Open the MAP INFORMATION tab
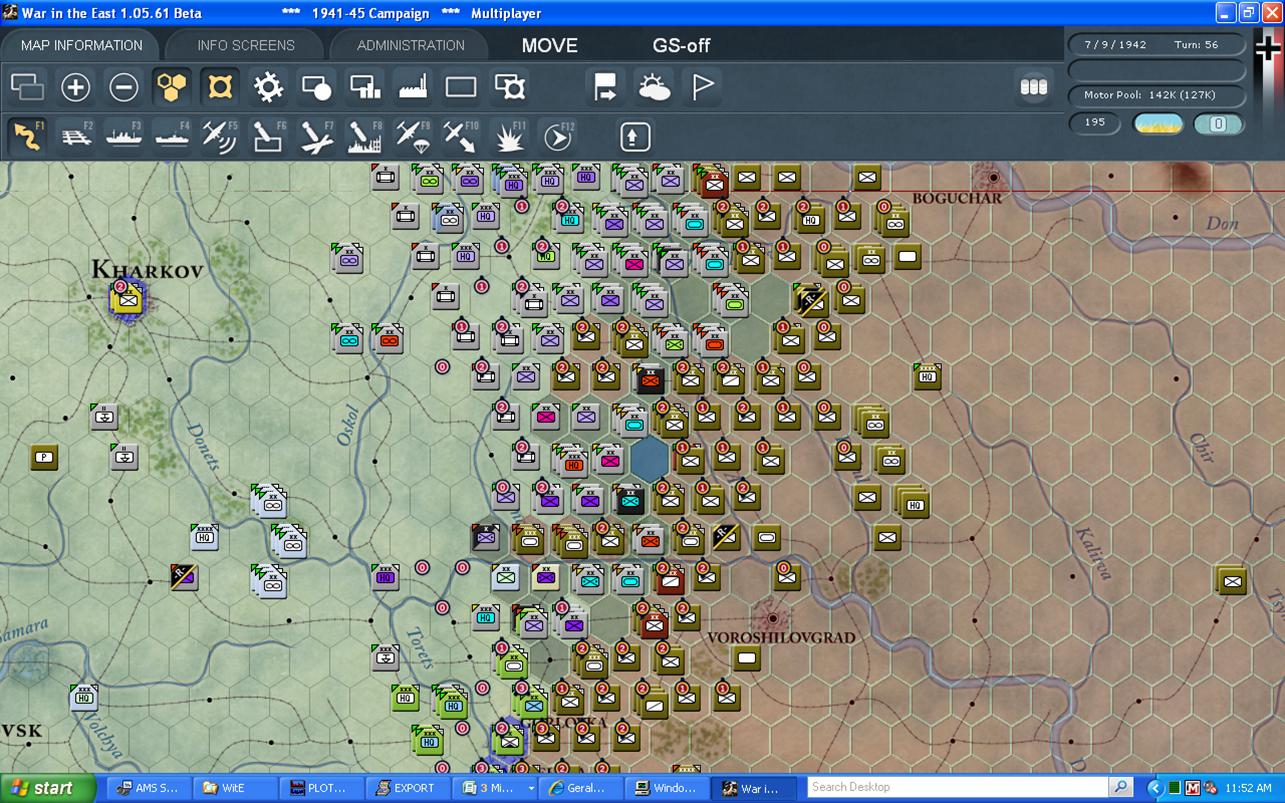 click(x=82, y=45)
